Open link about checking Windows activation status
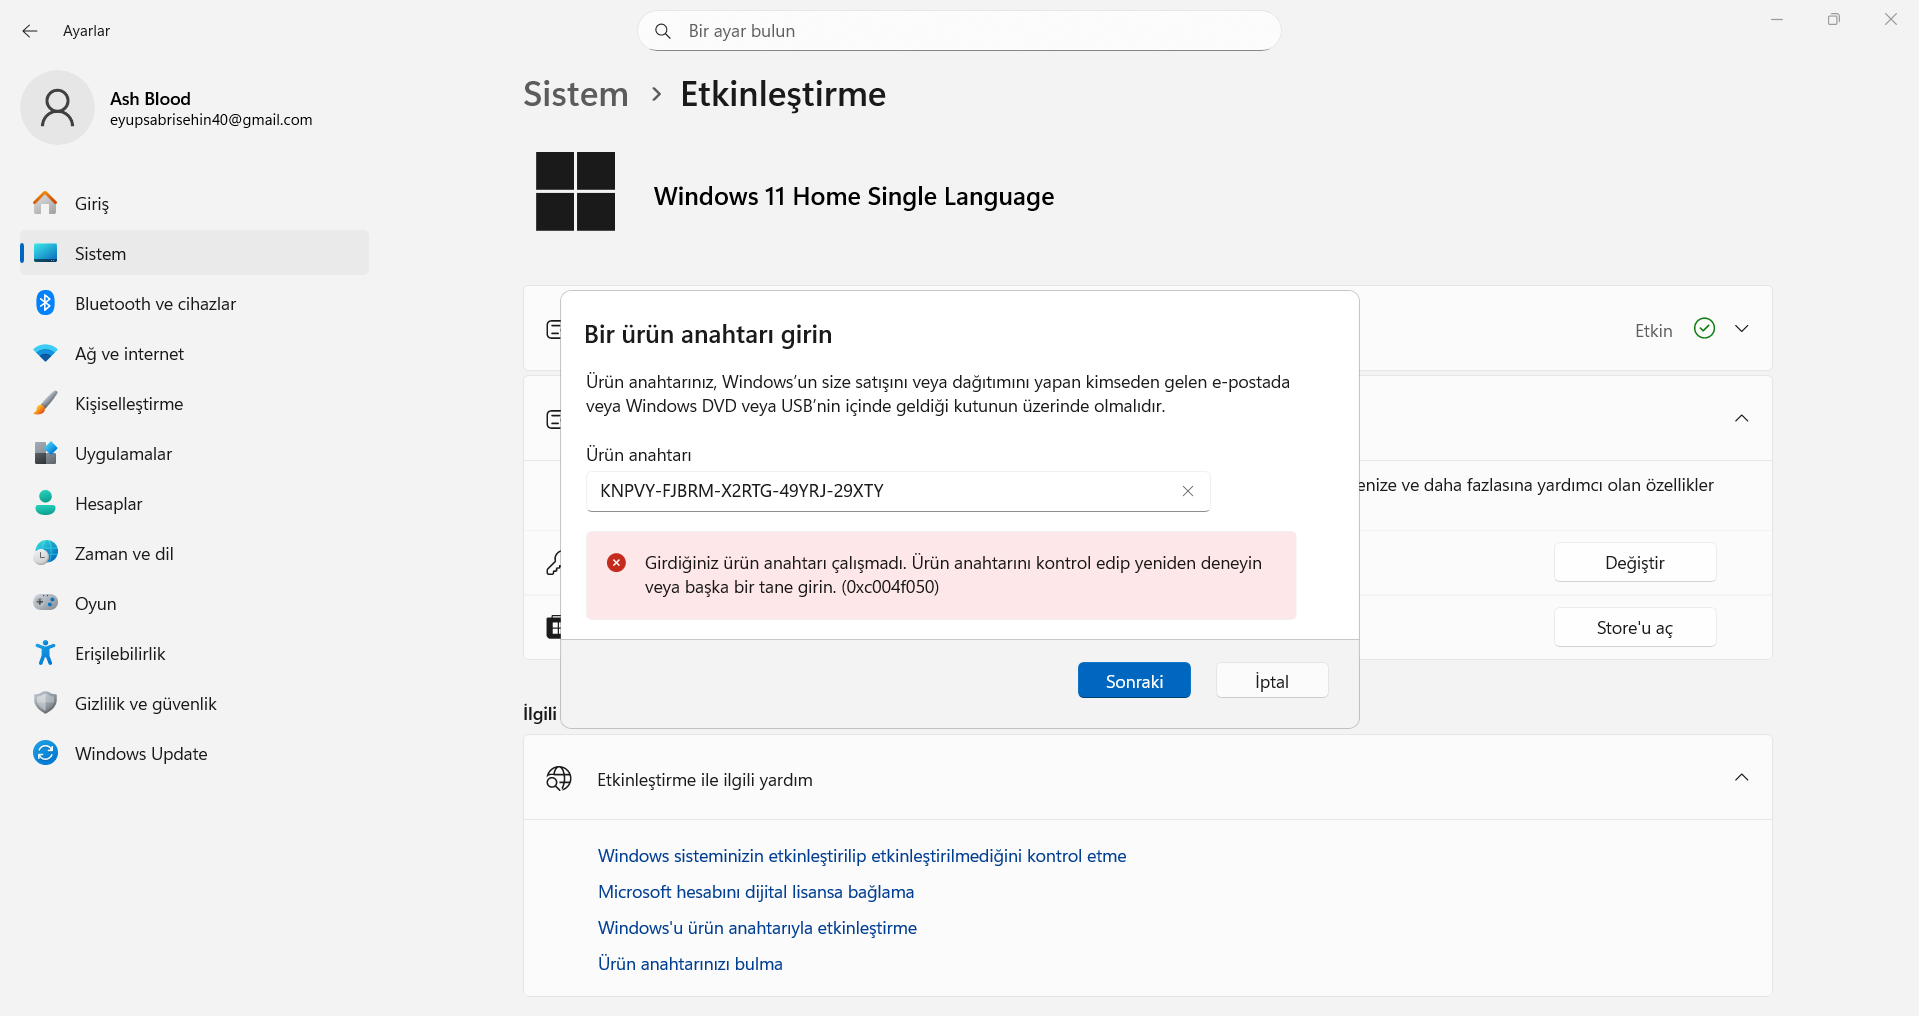1919x1016 pixels. [x=862, y=856]
